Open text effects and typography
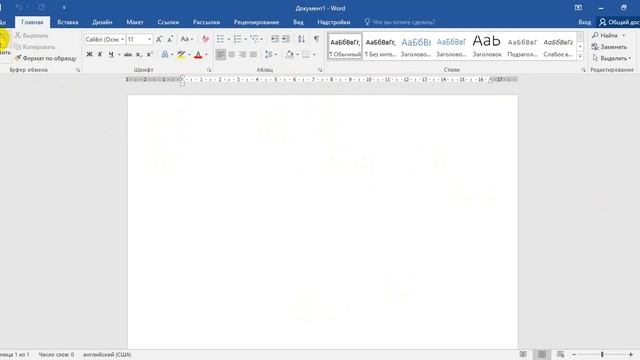This screenshot has width=640, height=360. pyautogui.click(x=165, y=54)
